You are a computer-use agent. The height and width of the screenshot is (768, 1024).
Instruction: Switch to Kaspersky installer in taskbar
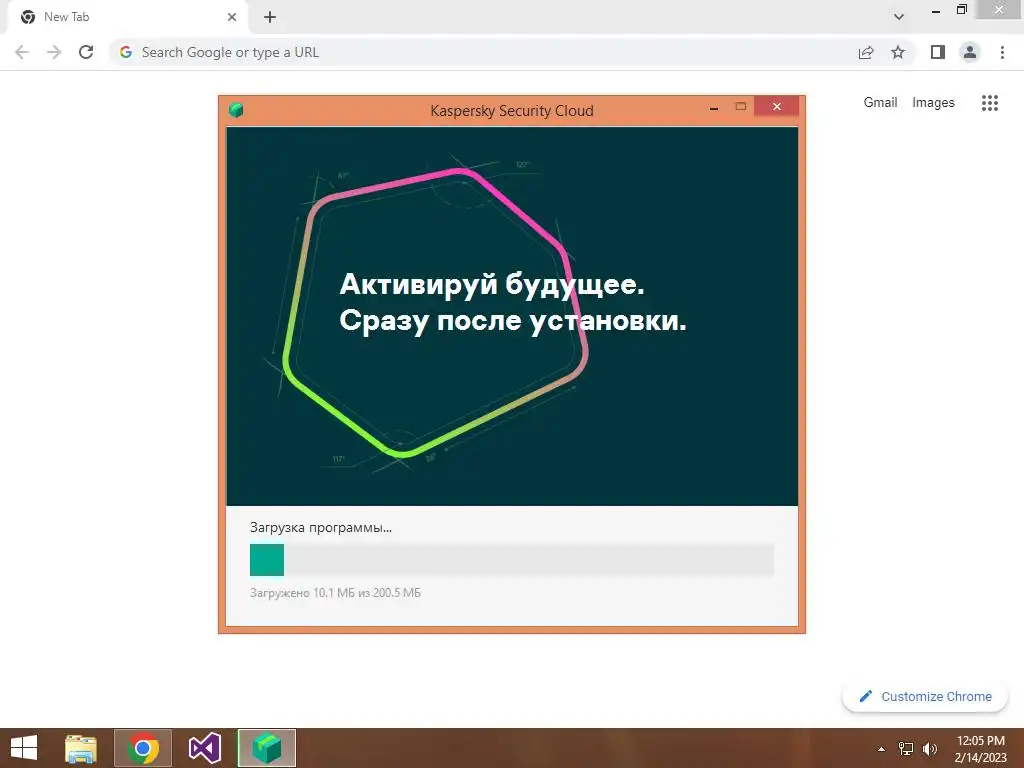click(266, 748)
